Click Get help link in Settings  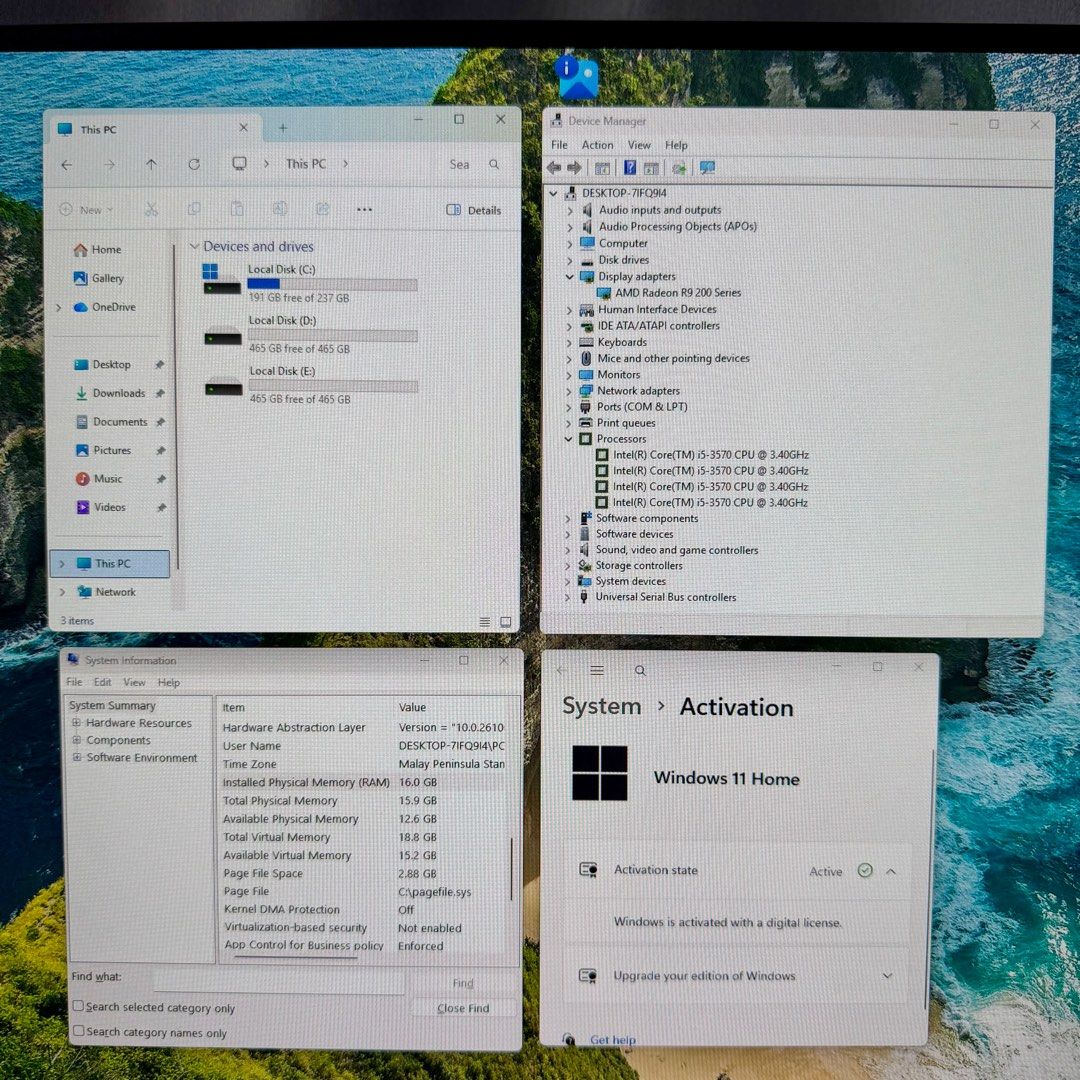coord(612,1040)
